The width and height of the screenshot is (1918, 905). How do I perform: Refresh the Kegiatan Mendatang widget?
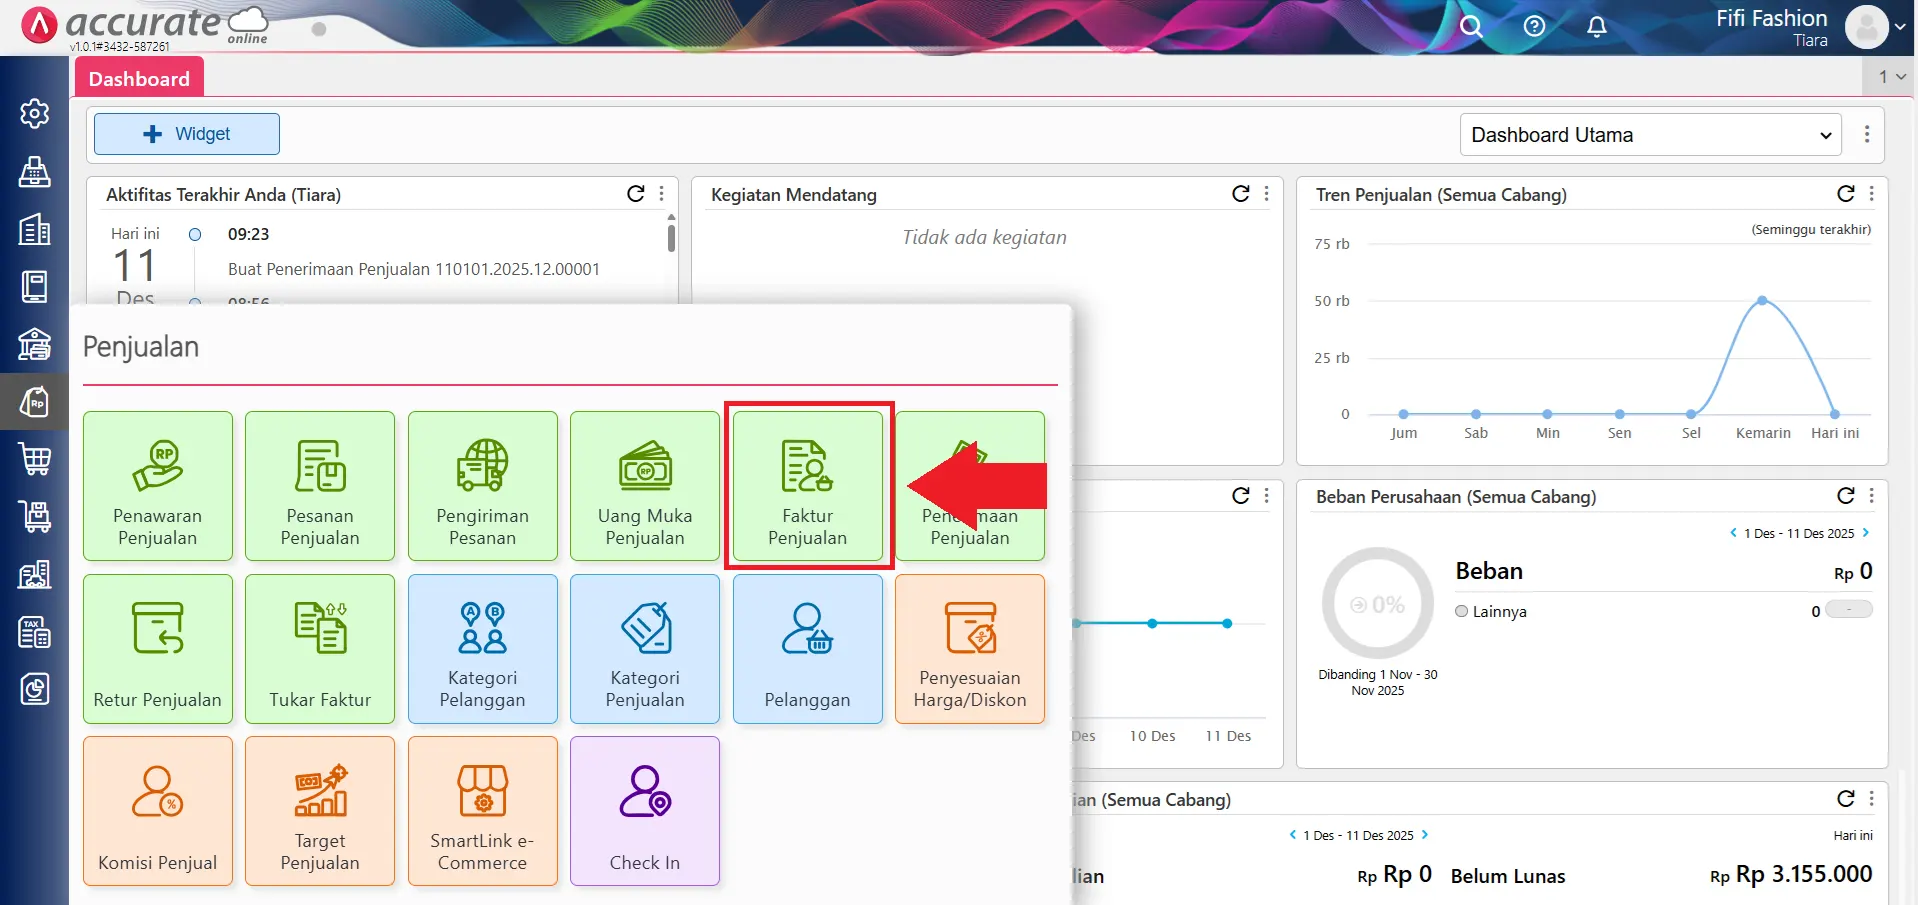click(1240, 194)
